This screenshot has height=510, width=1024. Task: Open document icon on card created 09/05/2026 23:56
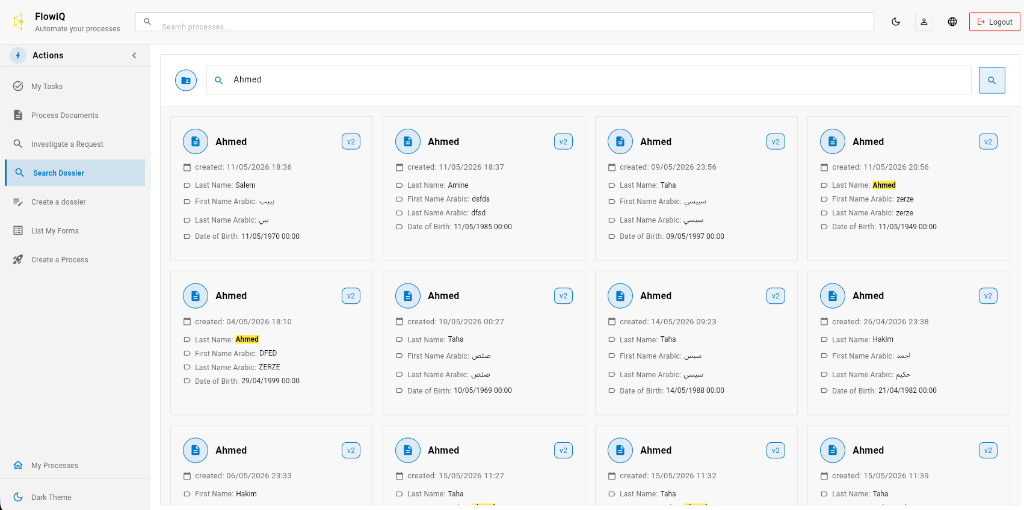coord(620,141)
